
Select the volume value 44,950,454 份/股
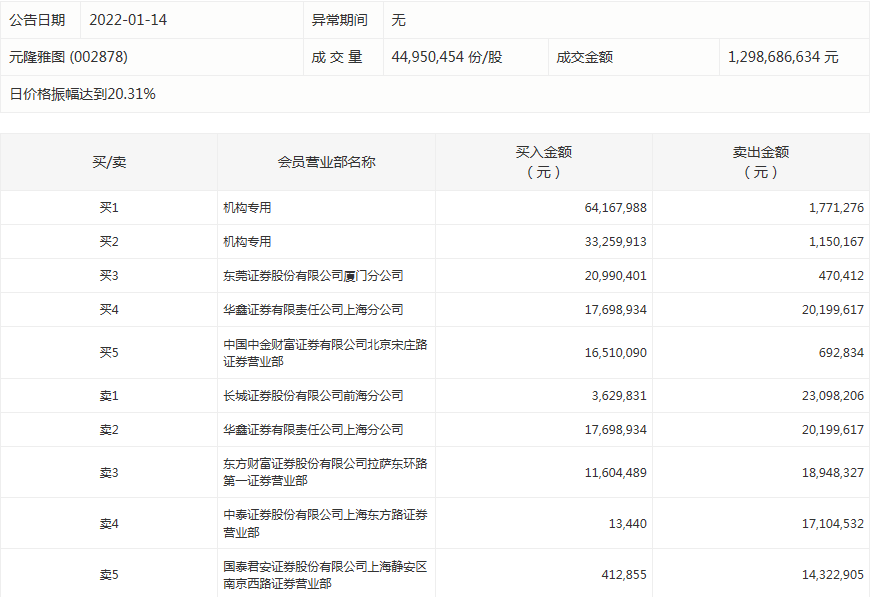(x=447, y=57)
